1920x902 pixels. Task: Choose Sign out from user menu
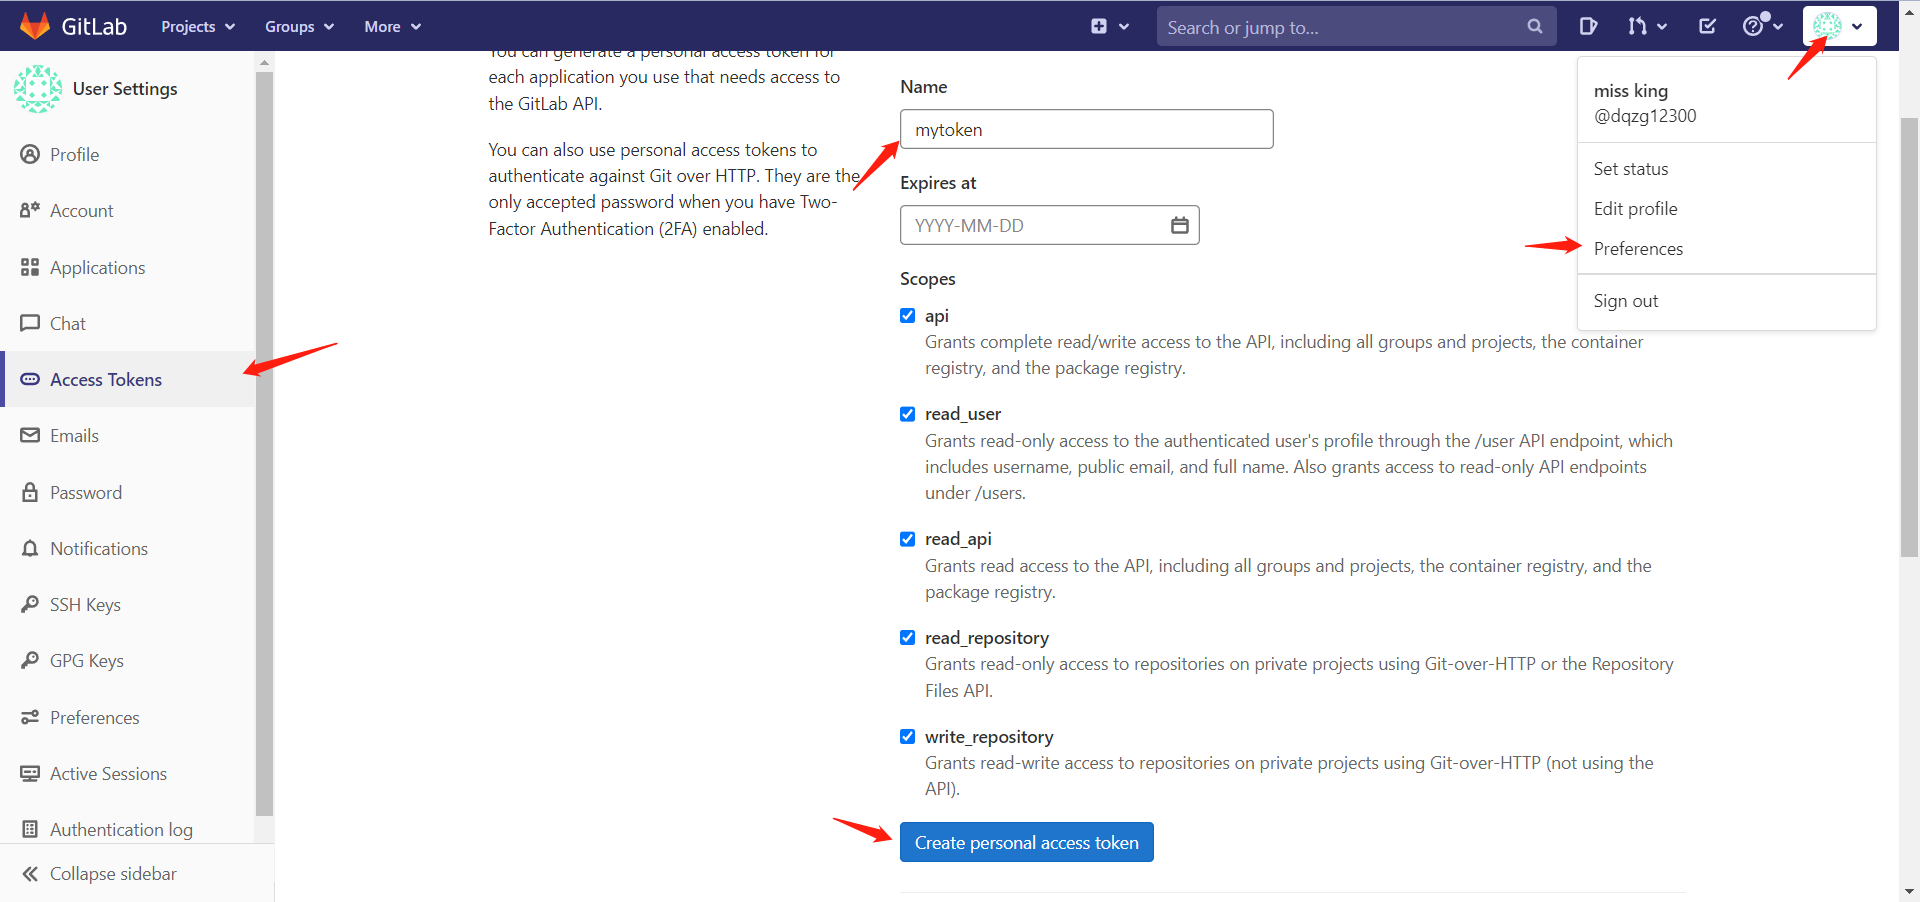tap(1625, 301)
